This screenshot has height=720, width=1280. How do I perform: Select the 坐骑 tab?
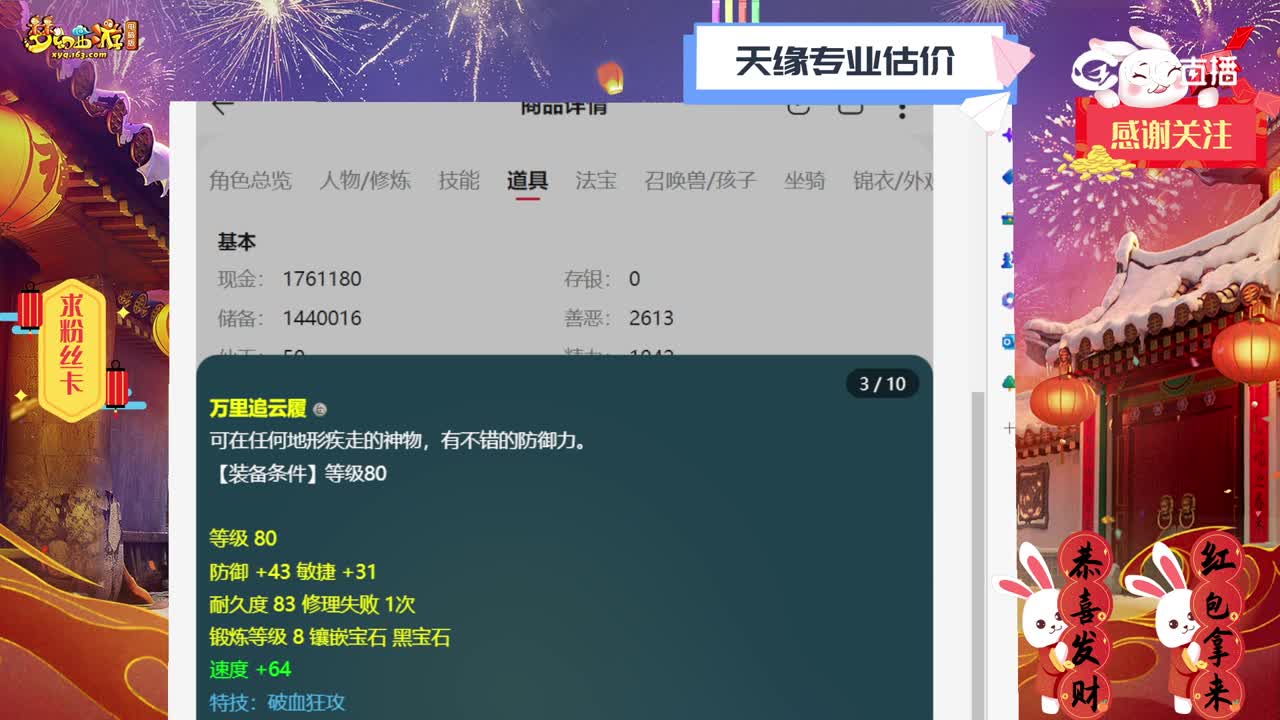806,181
